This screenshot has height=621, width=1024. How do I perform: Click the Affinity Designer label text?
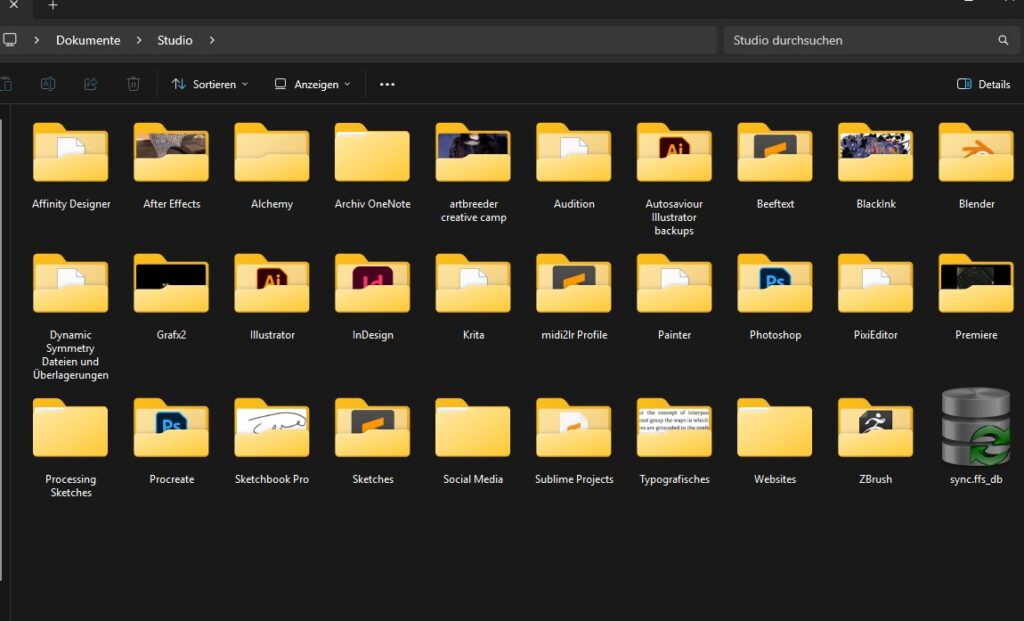click(71, 204)
